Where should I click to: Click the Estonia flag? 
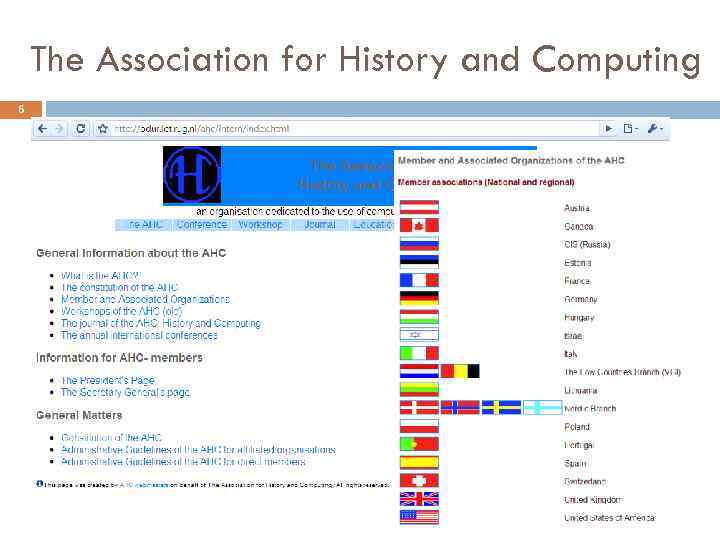click(419, 262)
